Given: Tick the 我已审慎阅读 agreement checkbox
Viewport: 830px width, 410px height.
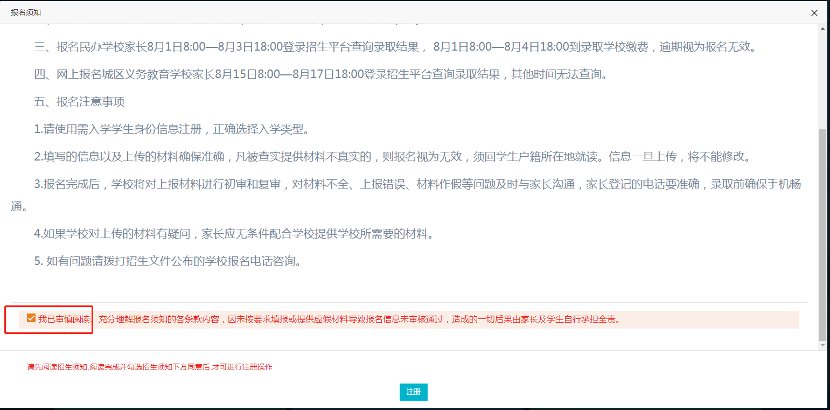Looking at the screenshot, I should 31,318.
